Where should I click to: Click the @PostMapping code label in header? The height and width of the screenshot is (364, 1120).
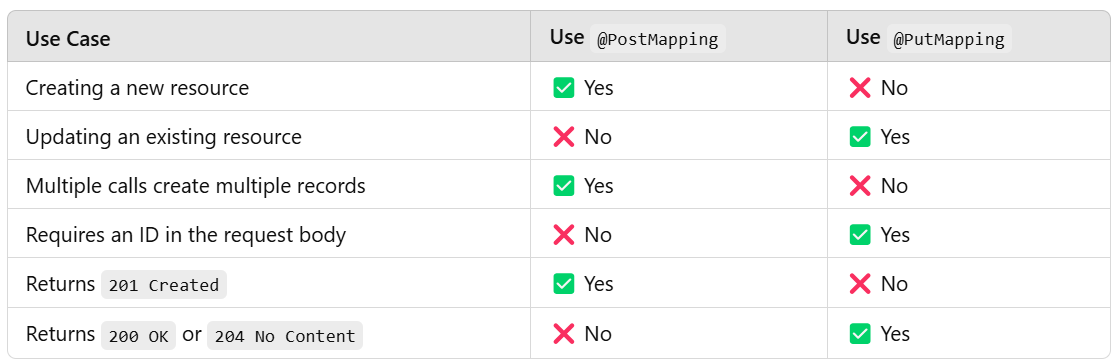click(x=657, y=39)
